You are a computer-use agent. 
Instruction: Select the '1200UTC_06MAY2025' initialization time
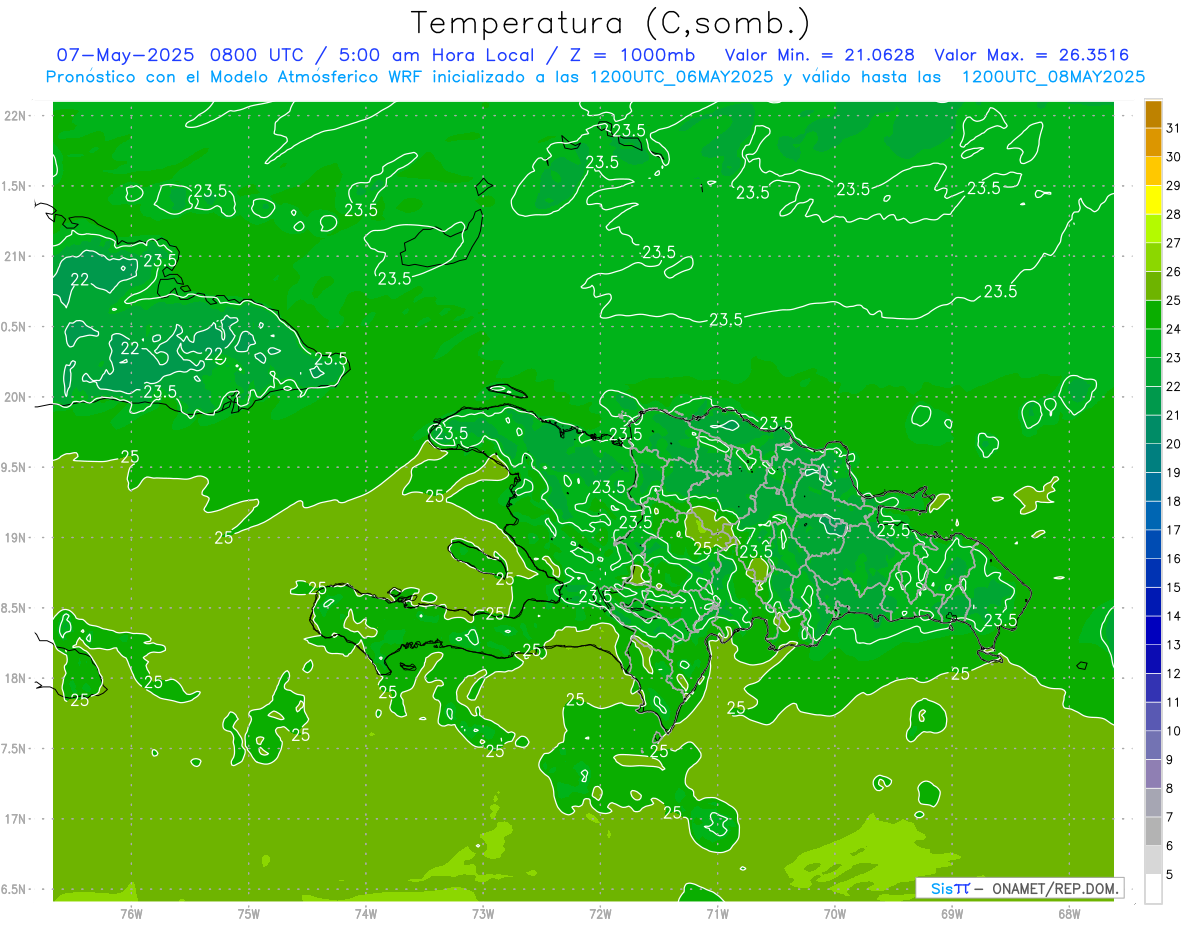point(682,77)
